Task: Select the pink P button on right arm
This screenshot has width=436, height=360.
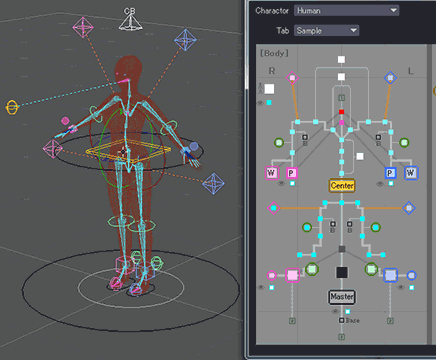Action: tap(292, 173)
